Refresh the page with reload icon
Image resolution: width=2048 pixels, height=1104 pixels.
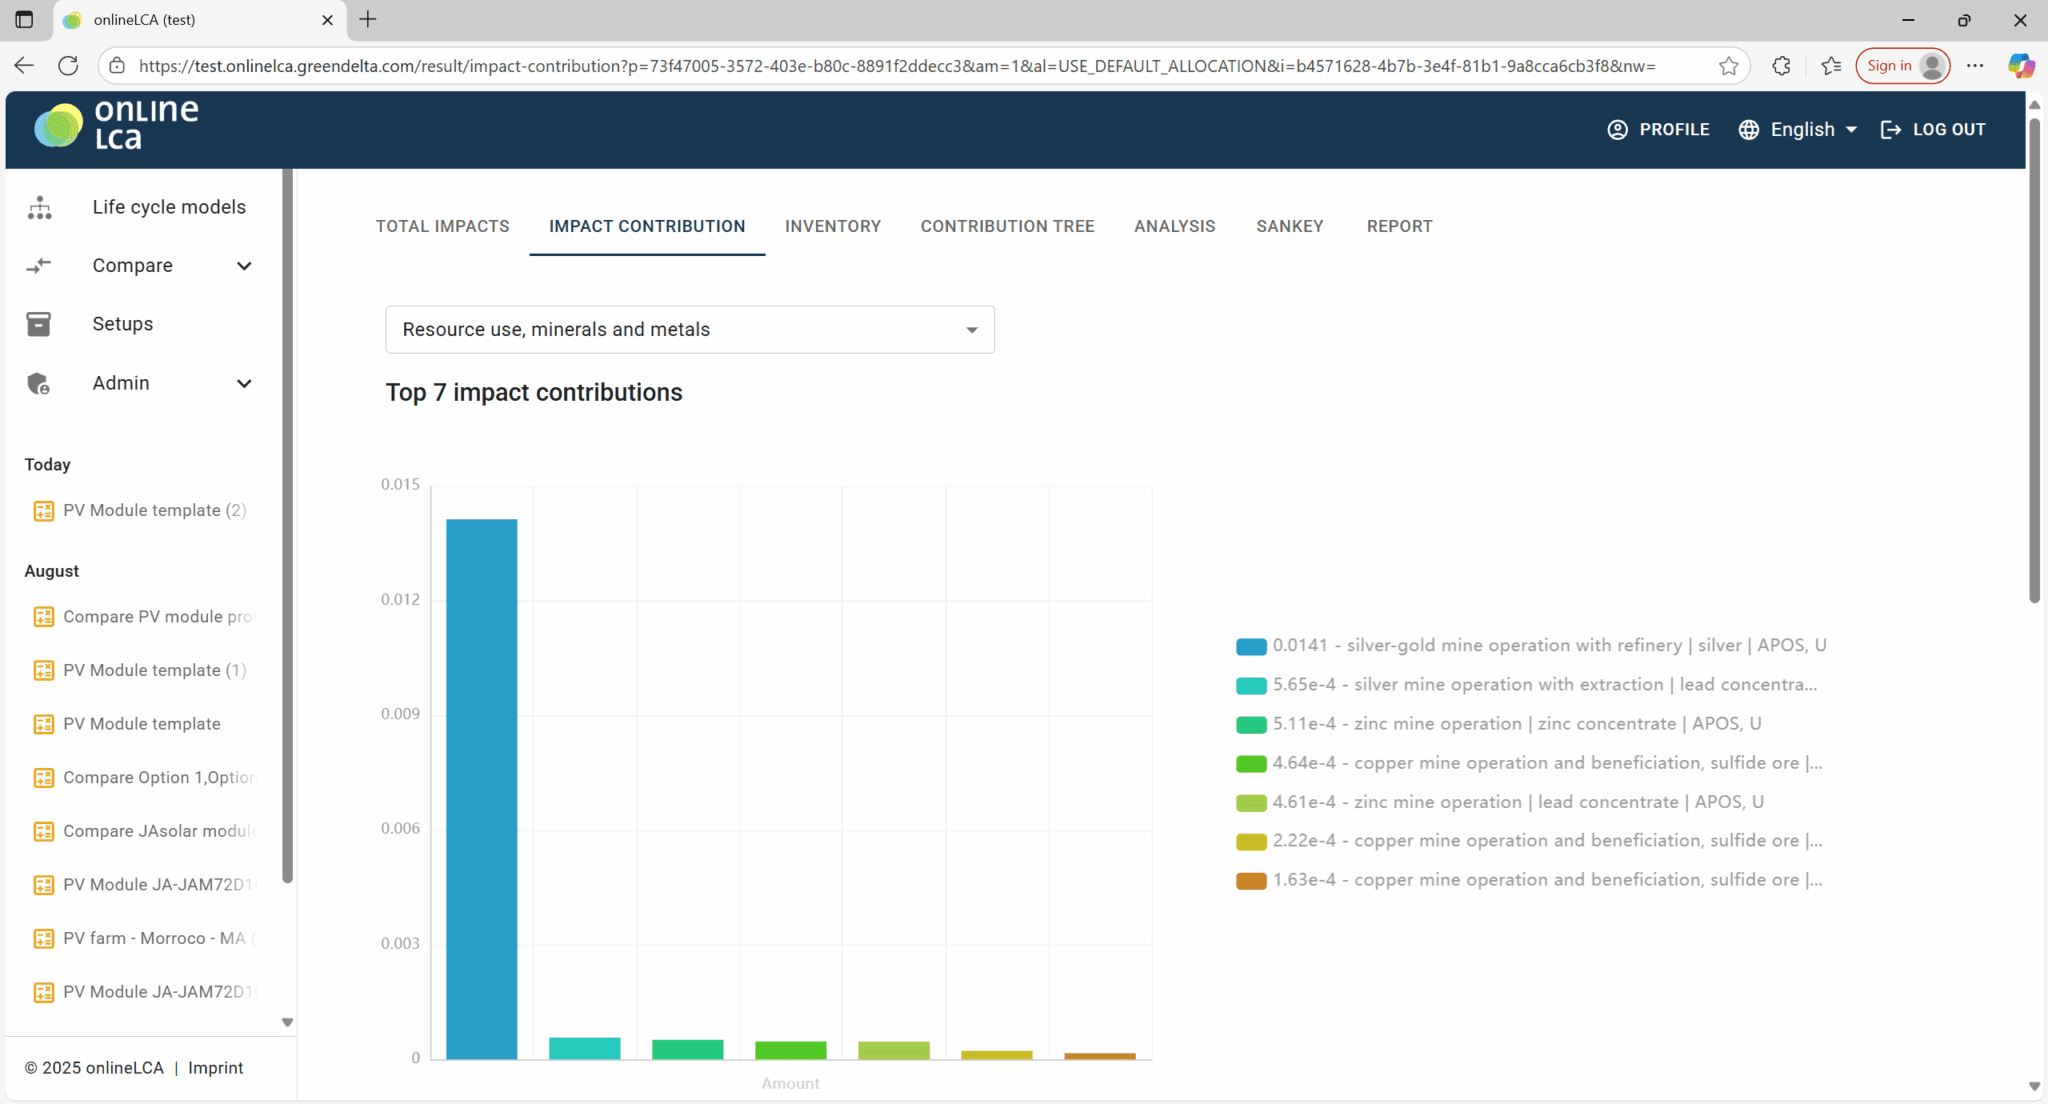pos(68,66)
